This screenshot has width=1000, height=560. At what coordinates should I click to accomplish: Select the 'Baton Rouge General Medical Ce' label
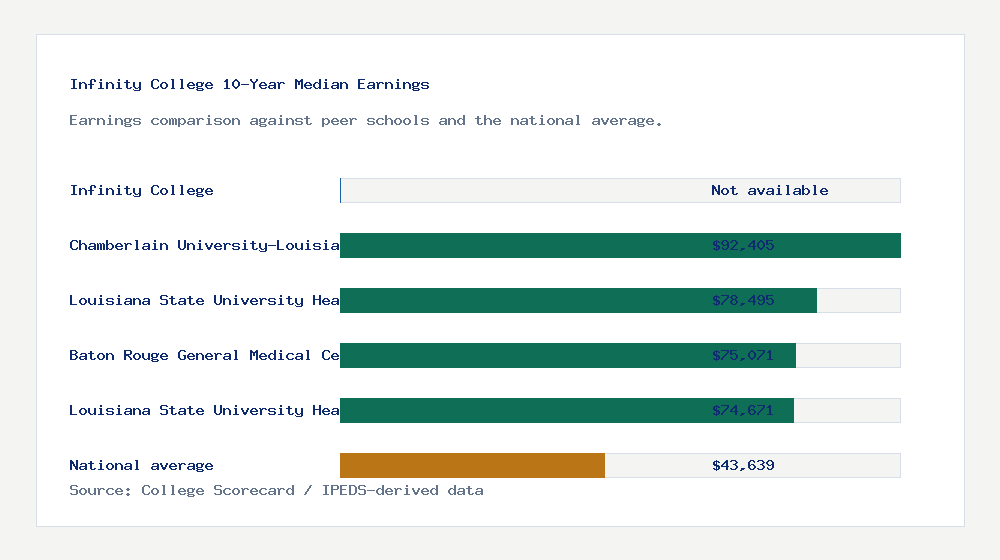pos(204,355)
